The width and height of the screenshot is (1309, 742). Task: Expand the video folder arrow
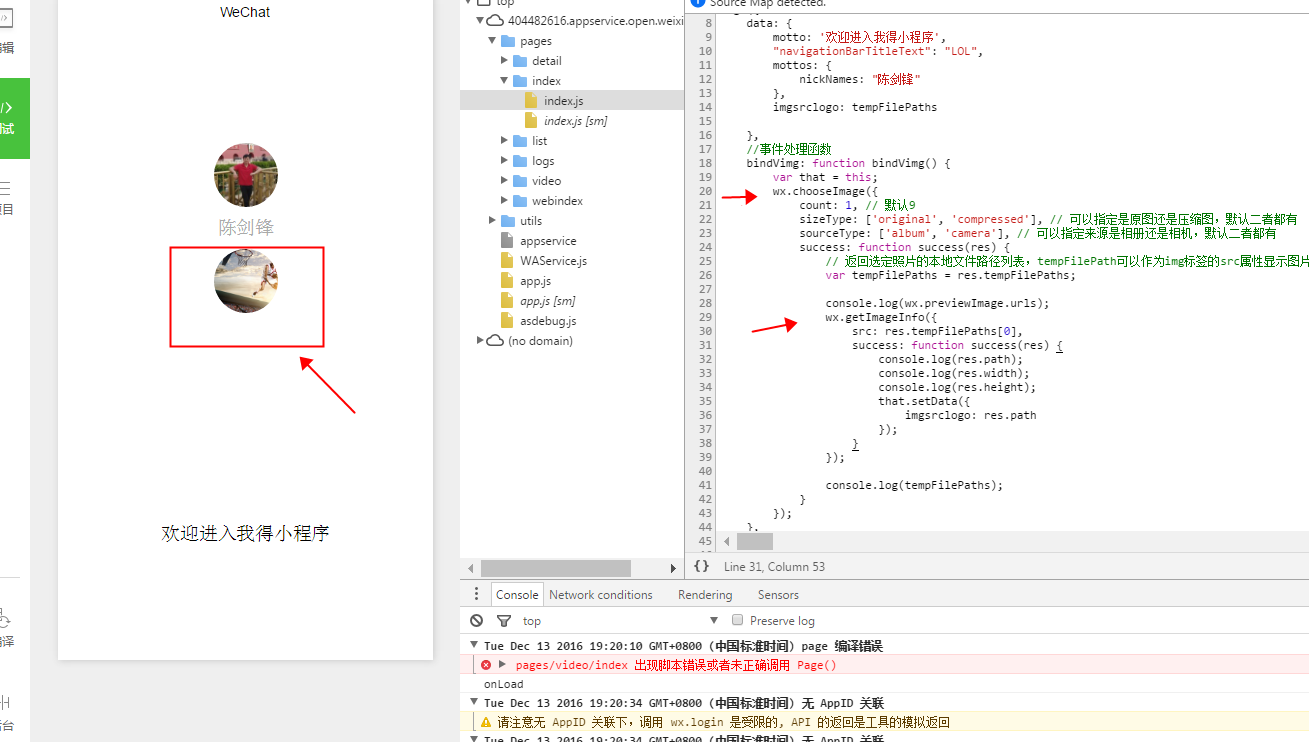point(505,181)
